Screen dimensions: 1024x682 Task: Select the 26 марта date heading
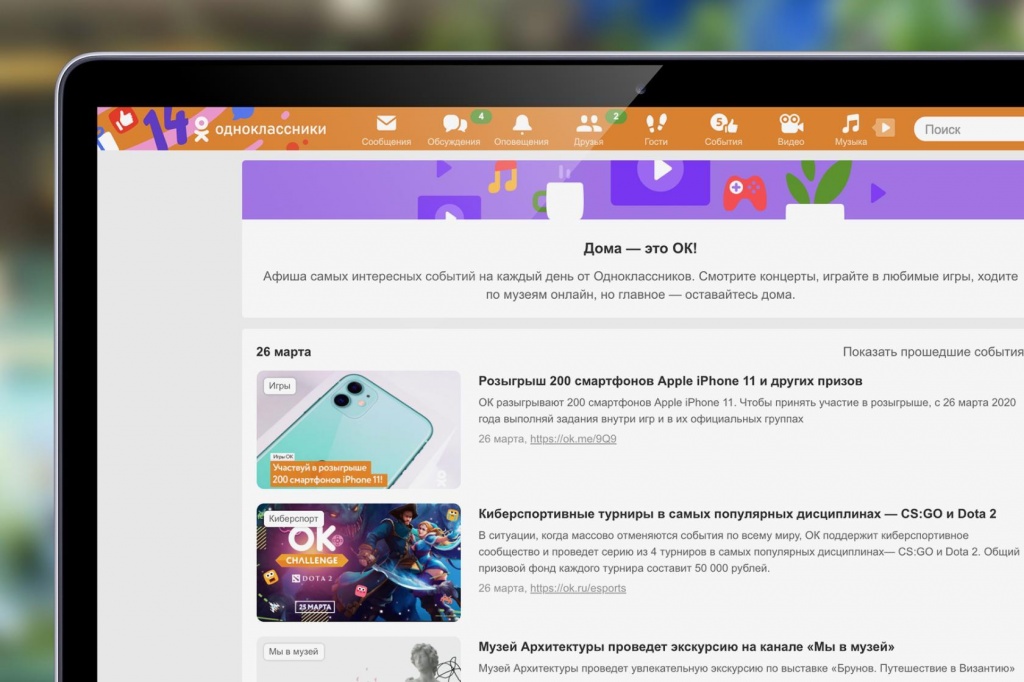point(283,351)
